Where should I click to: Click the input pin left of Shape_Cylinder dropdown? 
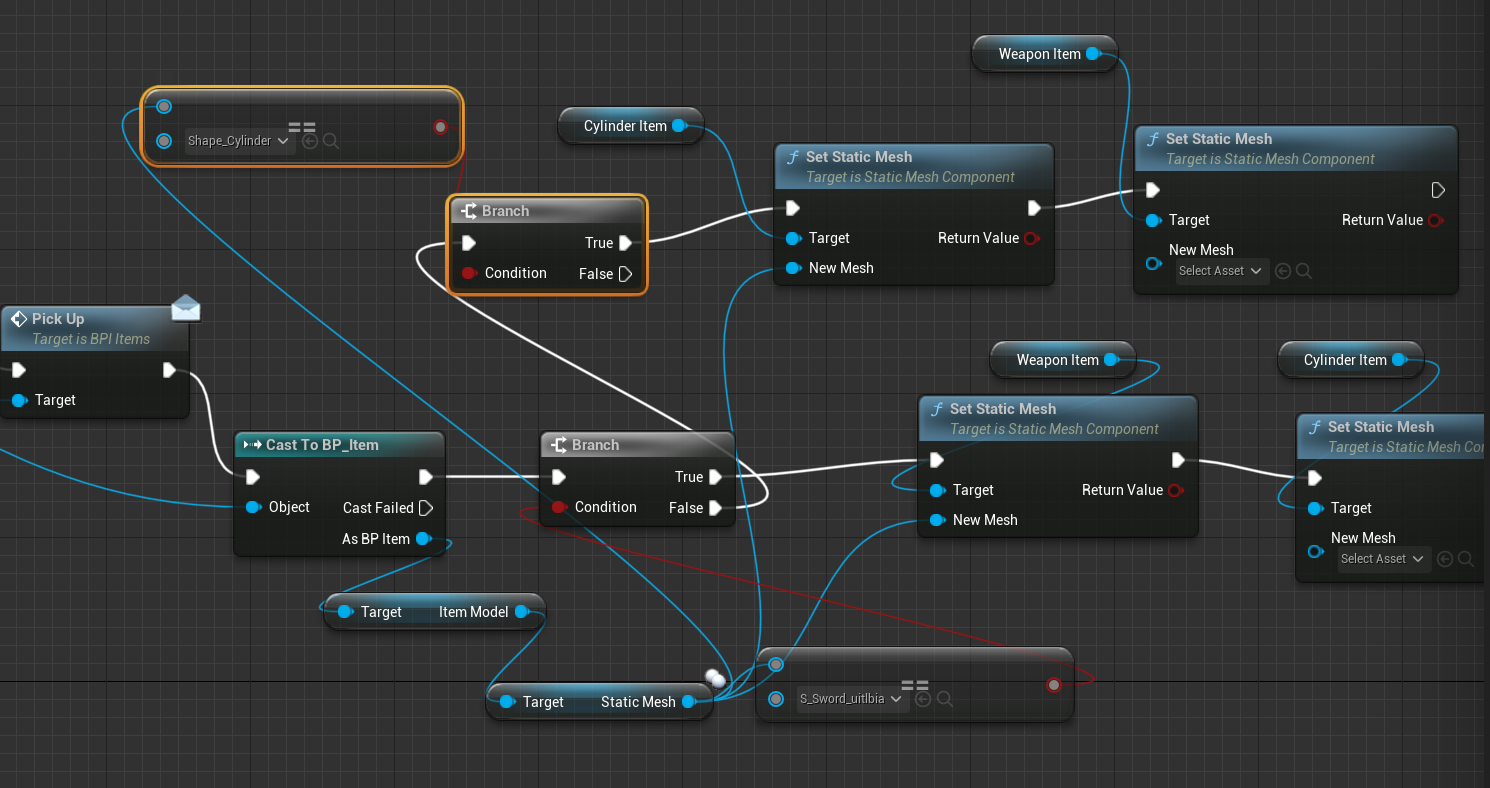click(x=164, y=141)
